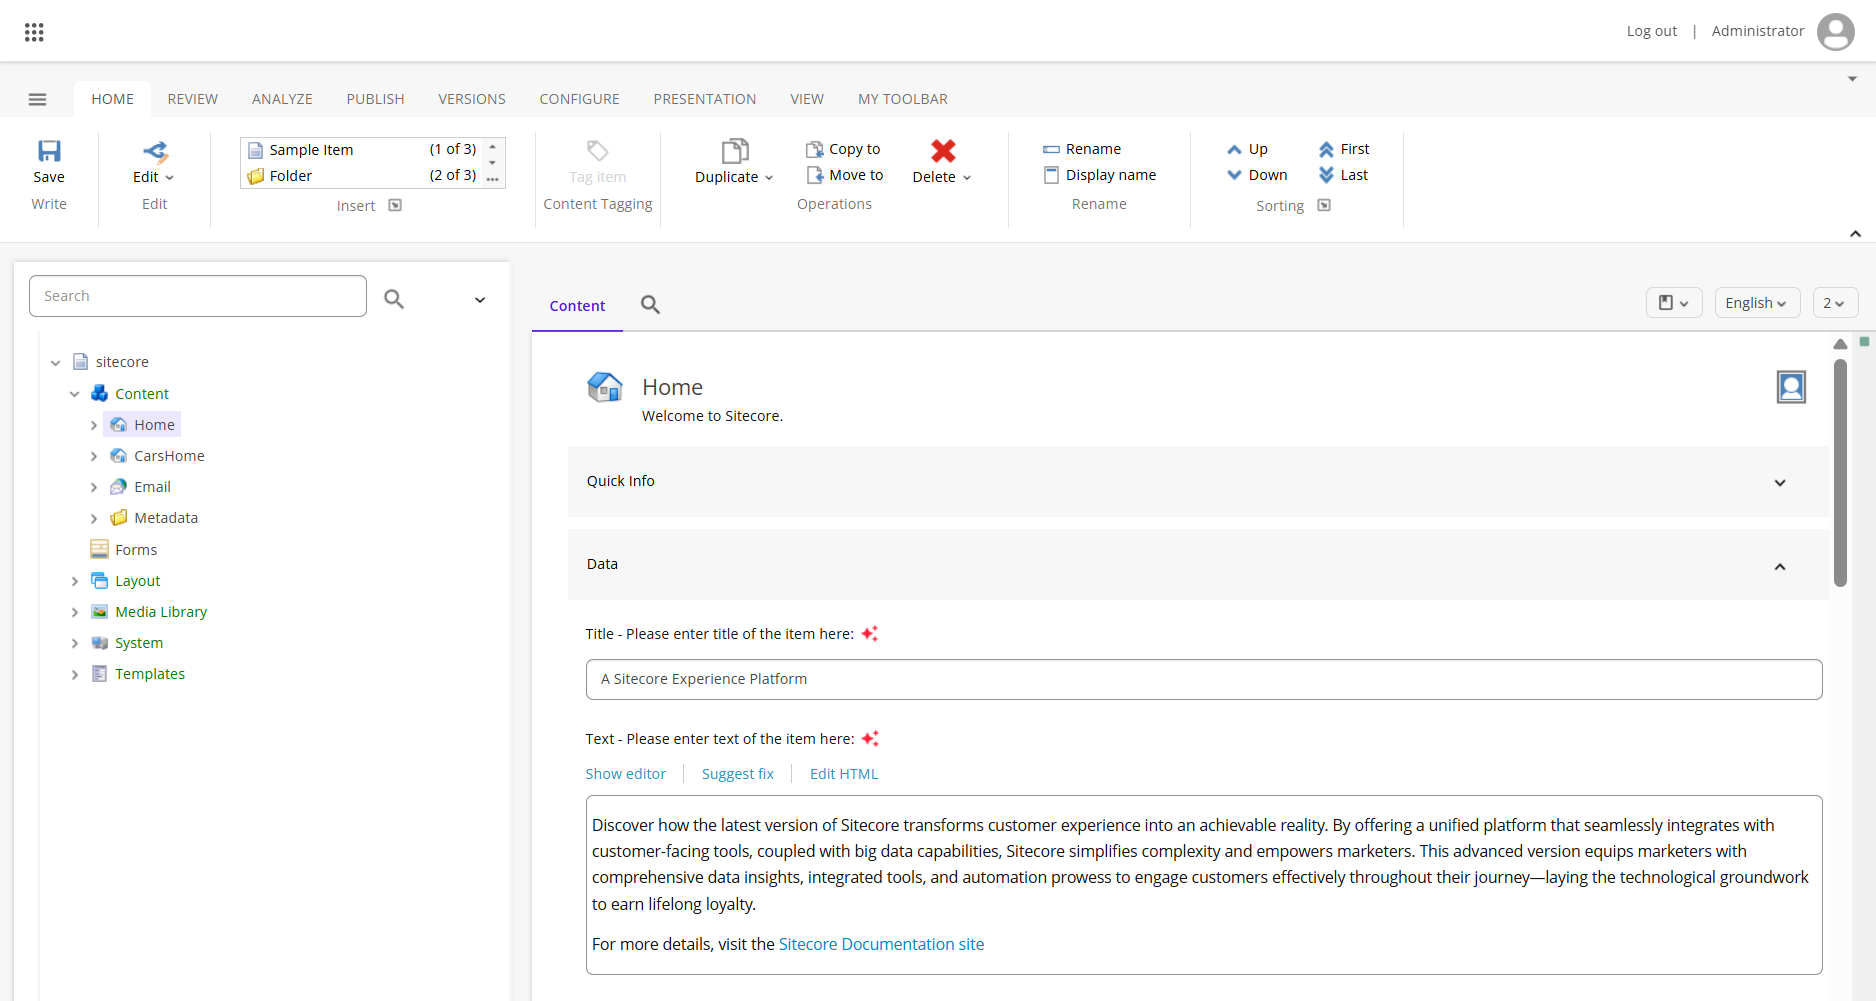Move the item to First position
This screenshot has width=1876, height=1001.
tap(1344, 149)
